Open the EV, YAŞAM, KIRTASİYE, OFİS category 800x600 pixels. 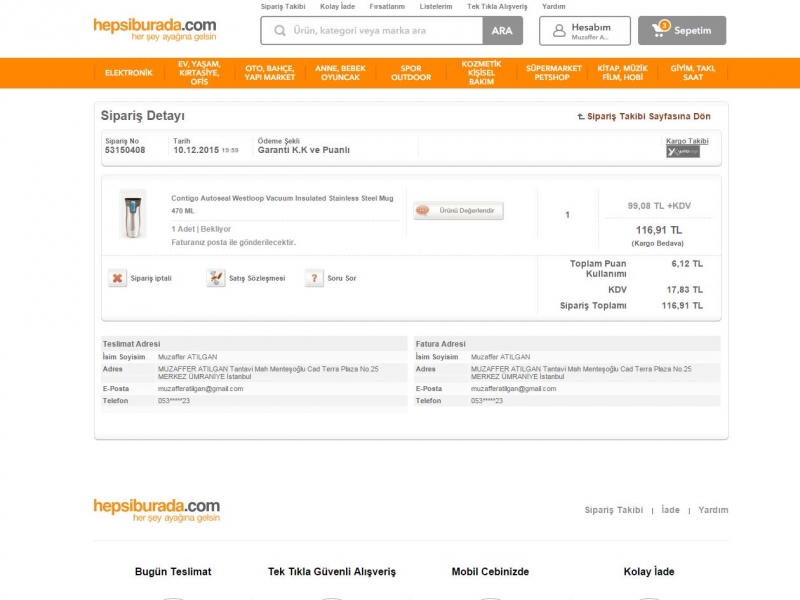point(199,73)
